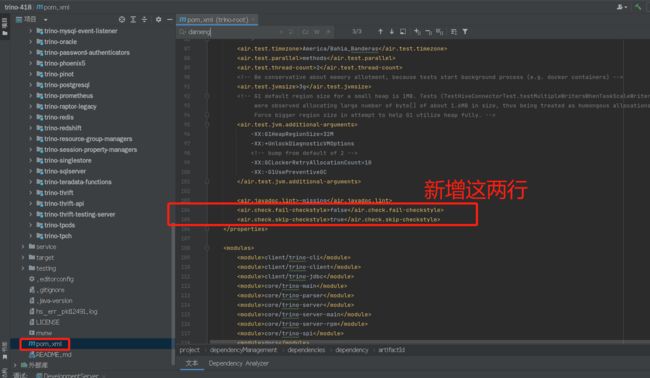Screen dimensions: 650x378
Task: Click the pom.xml breadcrumb in navigation bar
Action: pos(53,7)
